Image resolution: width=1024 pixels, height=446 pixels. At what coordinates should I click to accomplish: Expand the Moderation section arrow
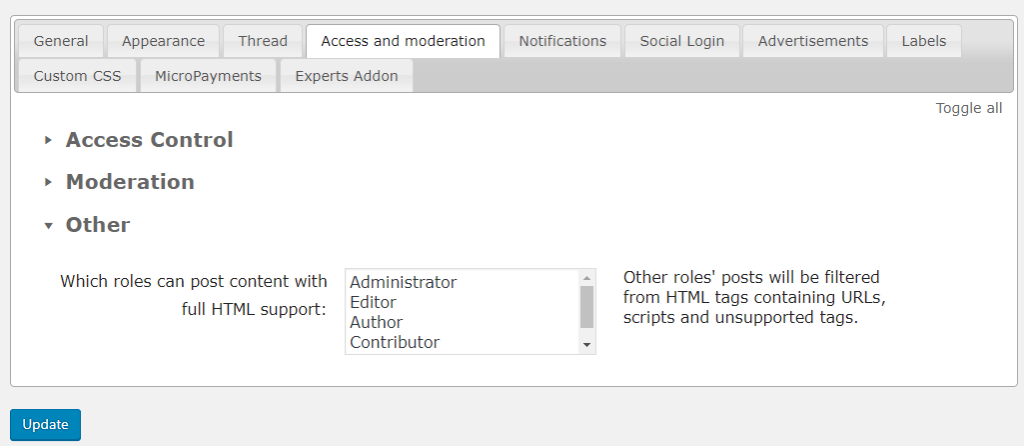pyautogui.click(x=48, y=183)
